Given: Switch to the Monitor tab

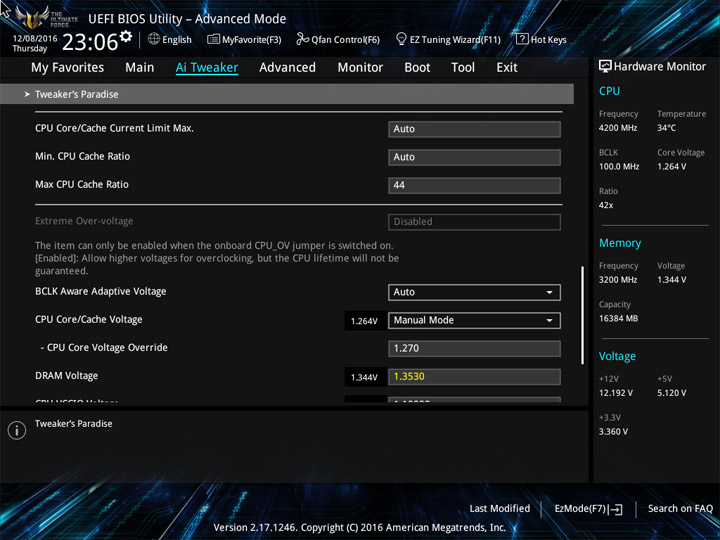Looking at the screenshot, I should (x=360, y=68).
